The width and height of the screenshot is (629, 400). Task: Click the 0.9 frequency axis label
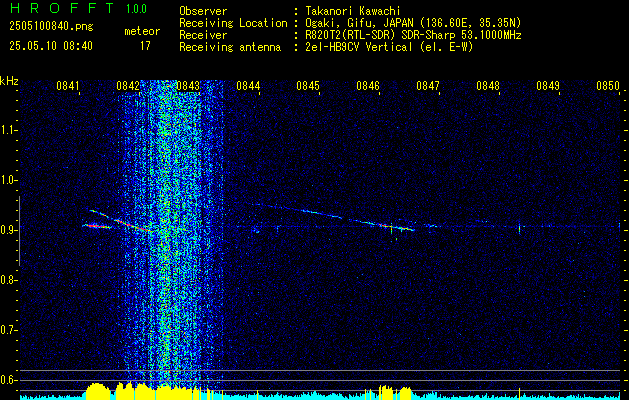(8, 230)
